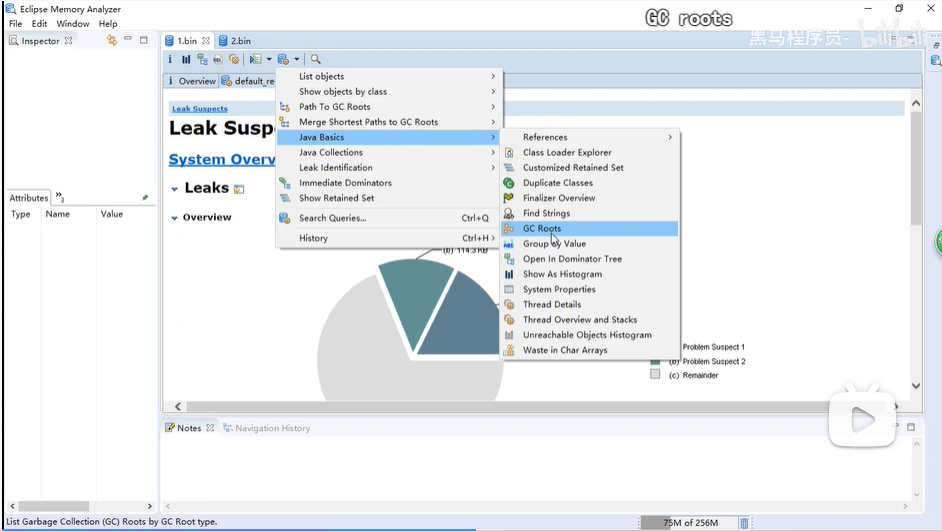Close the Notes view tab

tap(210, 428)
